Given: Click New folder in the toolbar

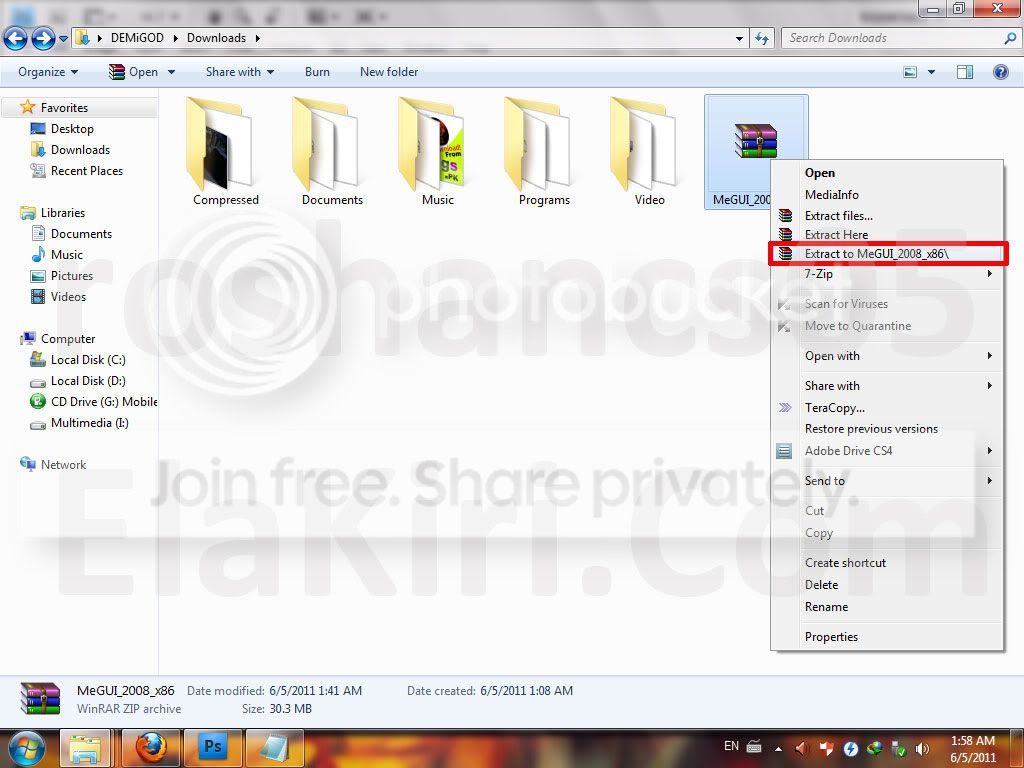Looking at the screenshot, I should point(389,72).
